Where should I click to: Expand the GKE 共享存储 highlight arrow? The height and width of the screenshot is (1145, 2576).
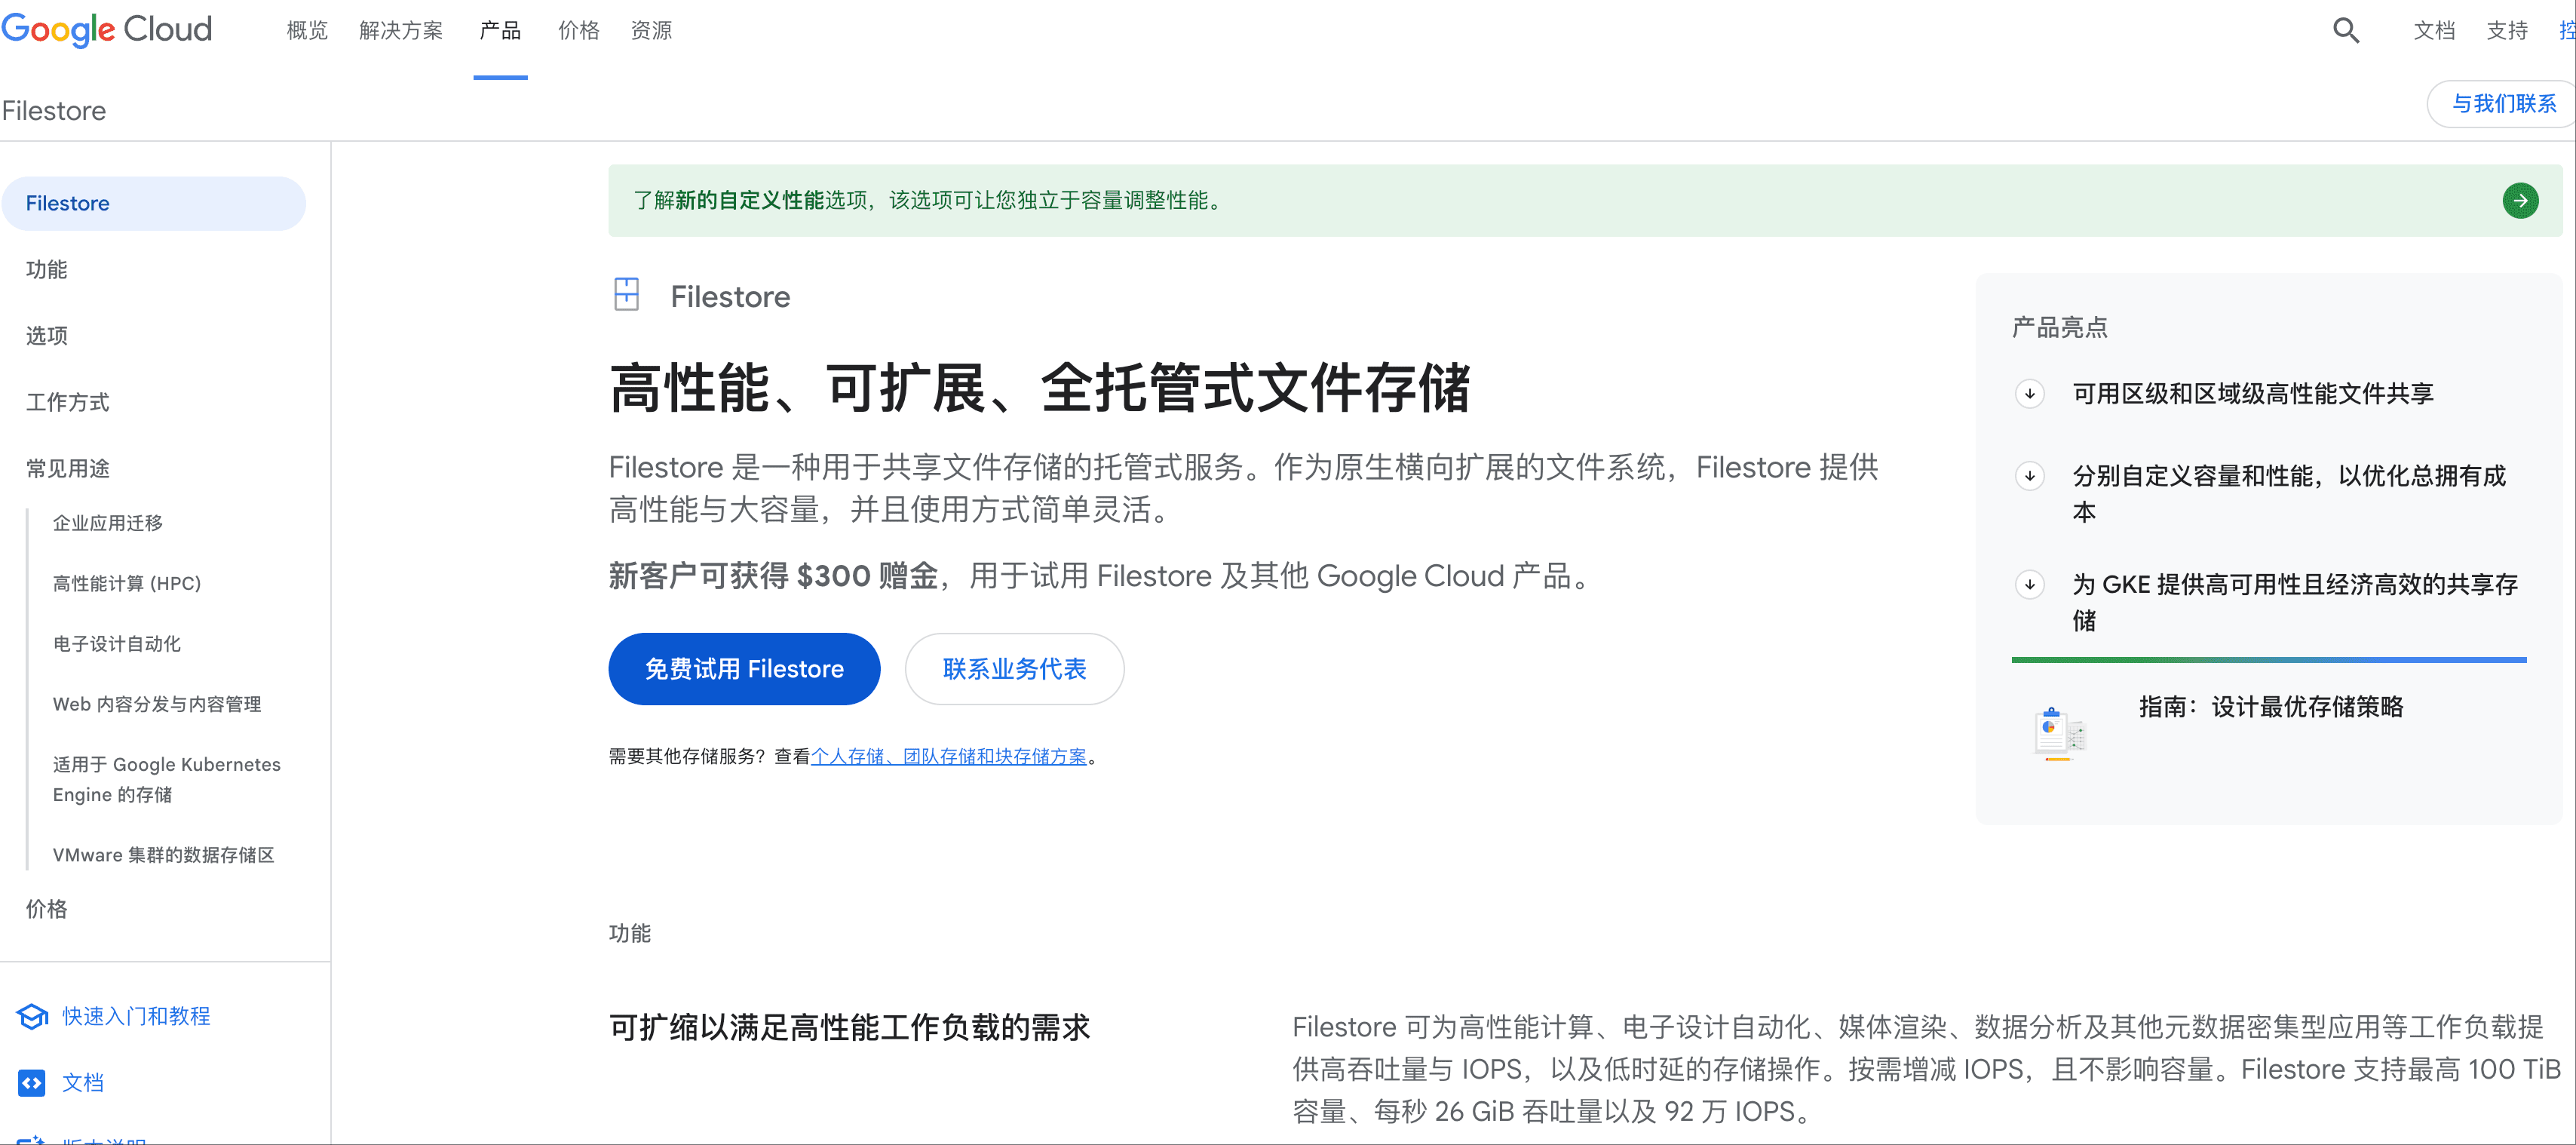coord(2030,585)
